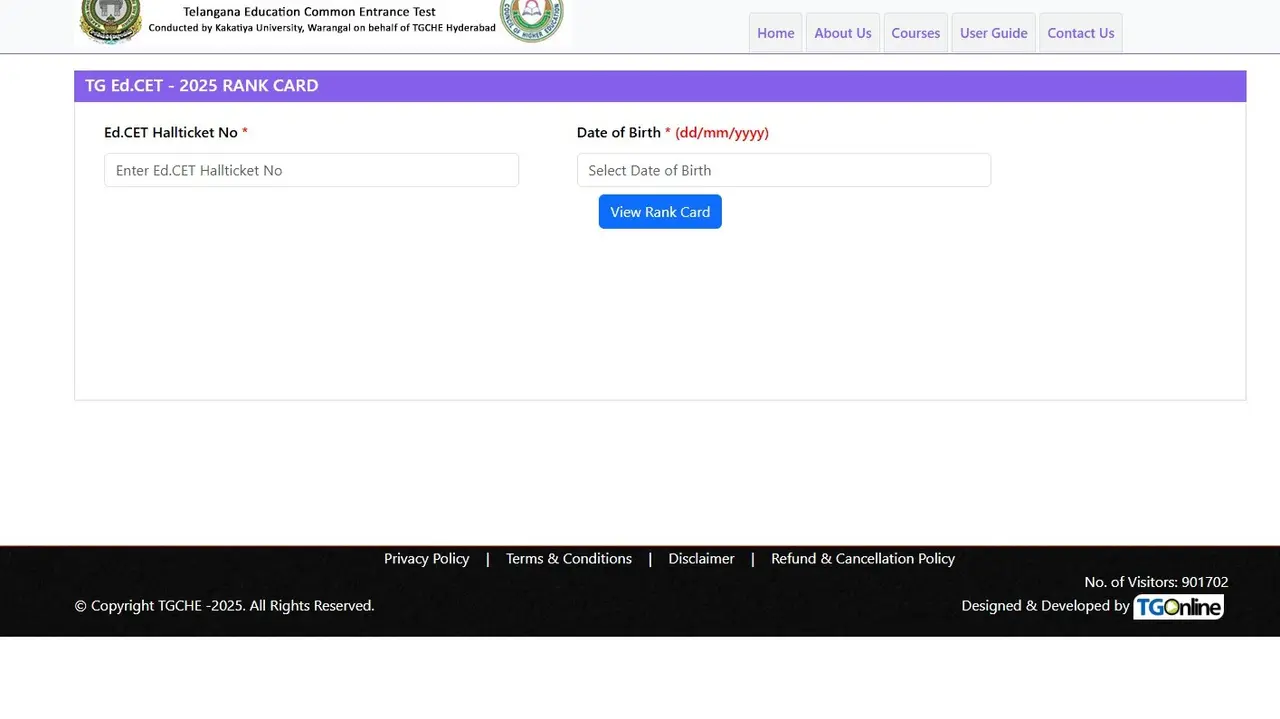Open the User Guide
Screen dimensions: 1280x719
(993, 32)
